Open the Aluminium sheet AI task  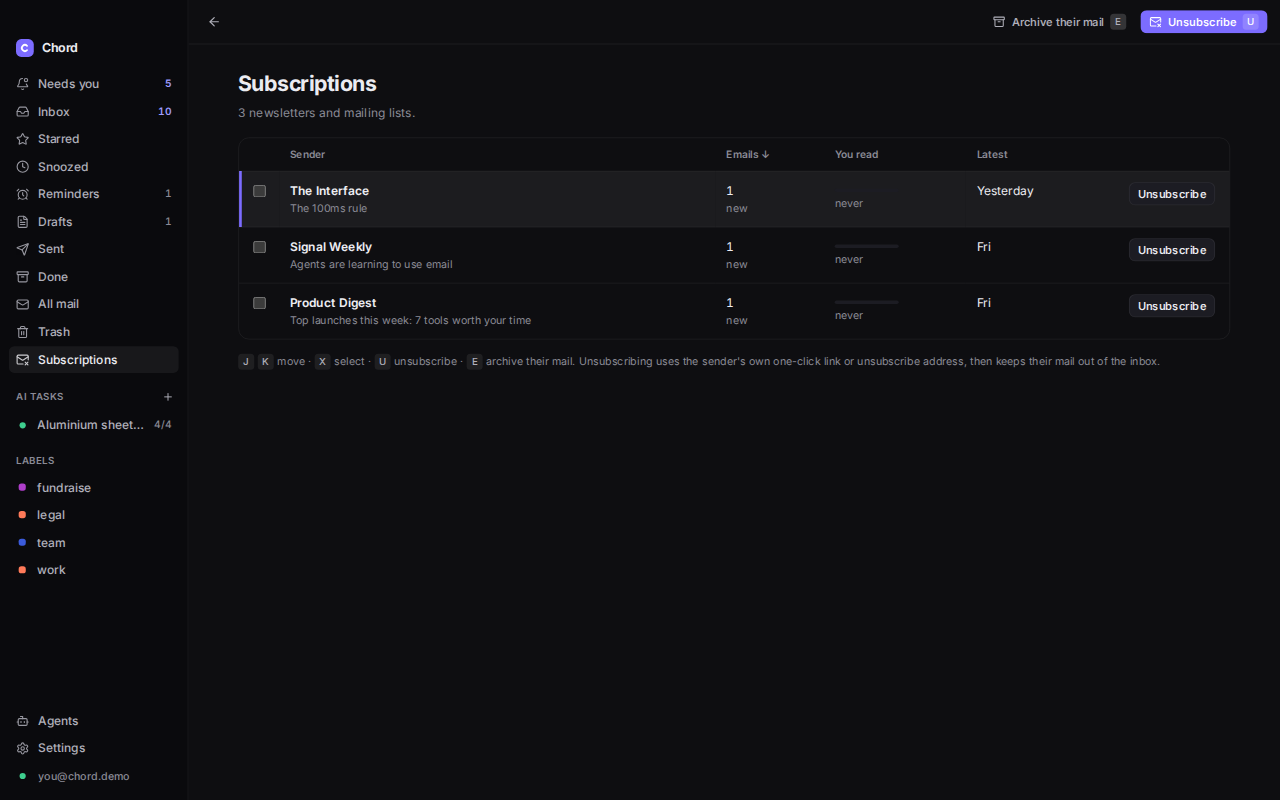[94, 425]
